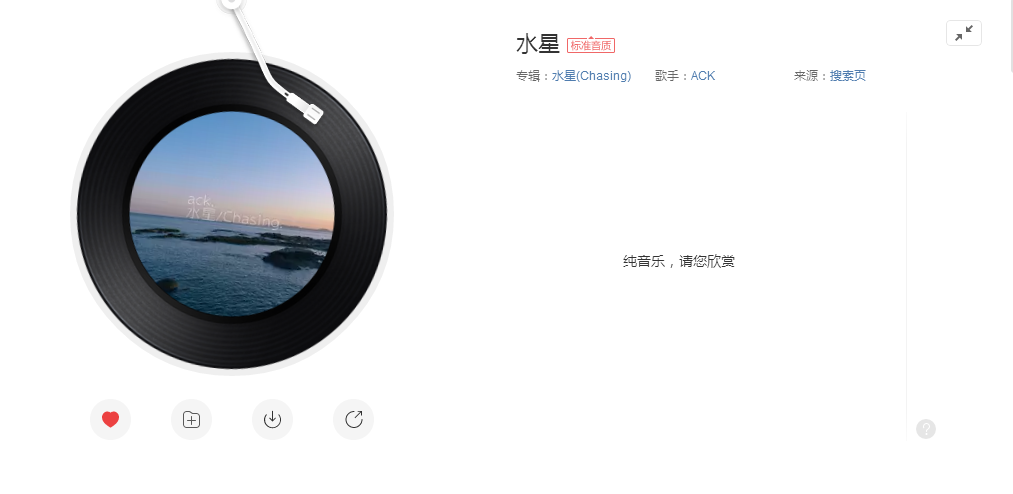Click the tonearm pivot at top
The width and height of the screenshot is (1013, 494).
pyautogui.click(x=231, y=3)
